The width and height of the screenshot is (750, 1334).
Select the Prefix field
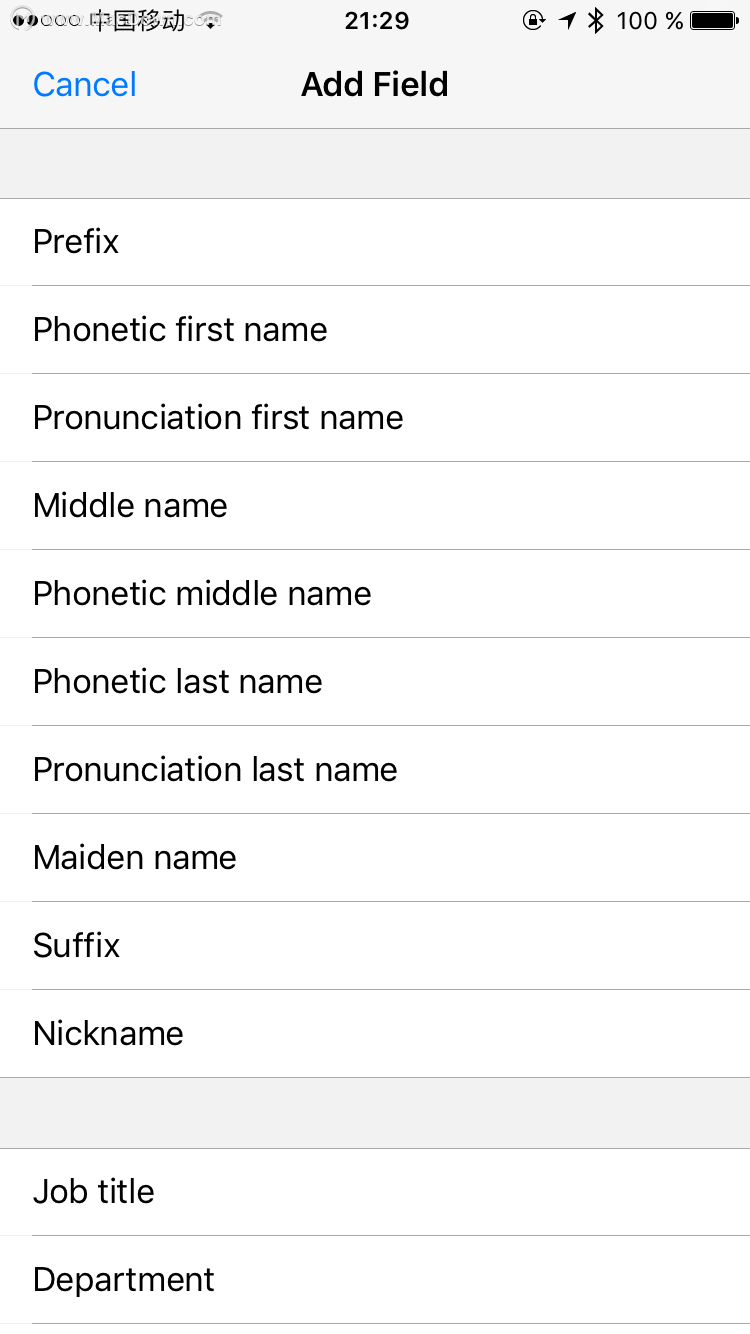coord(375,242)
